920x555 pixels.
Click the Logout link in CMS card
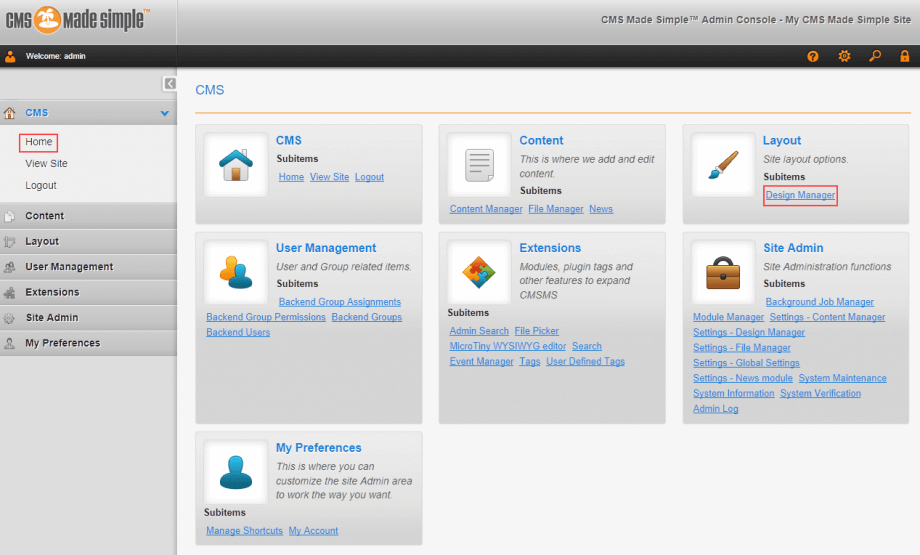tap(369, 177)
